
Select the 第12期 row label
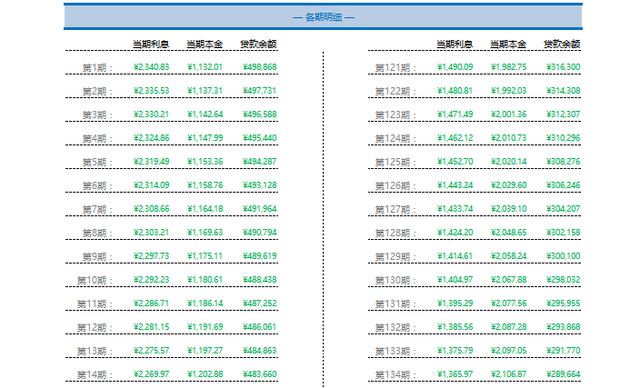pyautogui.click(x=95, y=328)
